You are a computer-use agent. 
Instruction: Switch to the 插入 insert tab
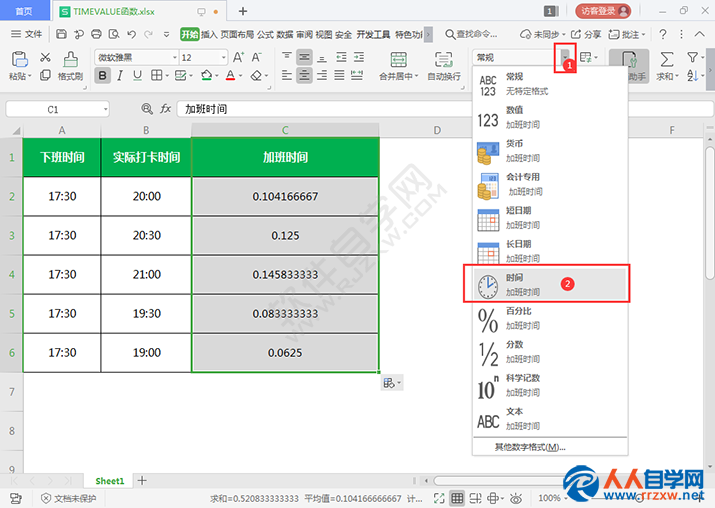209,35
